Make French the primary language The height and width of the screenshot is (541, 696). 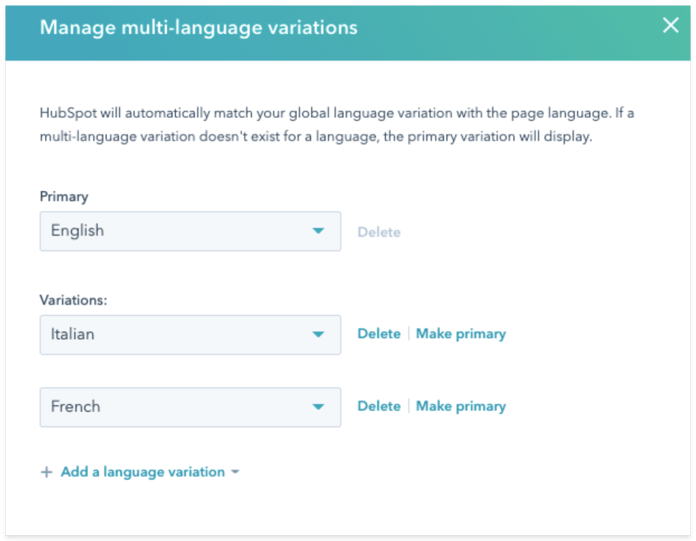tap(461, 407)
